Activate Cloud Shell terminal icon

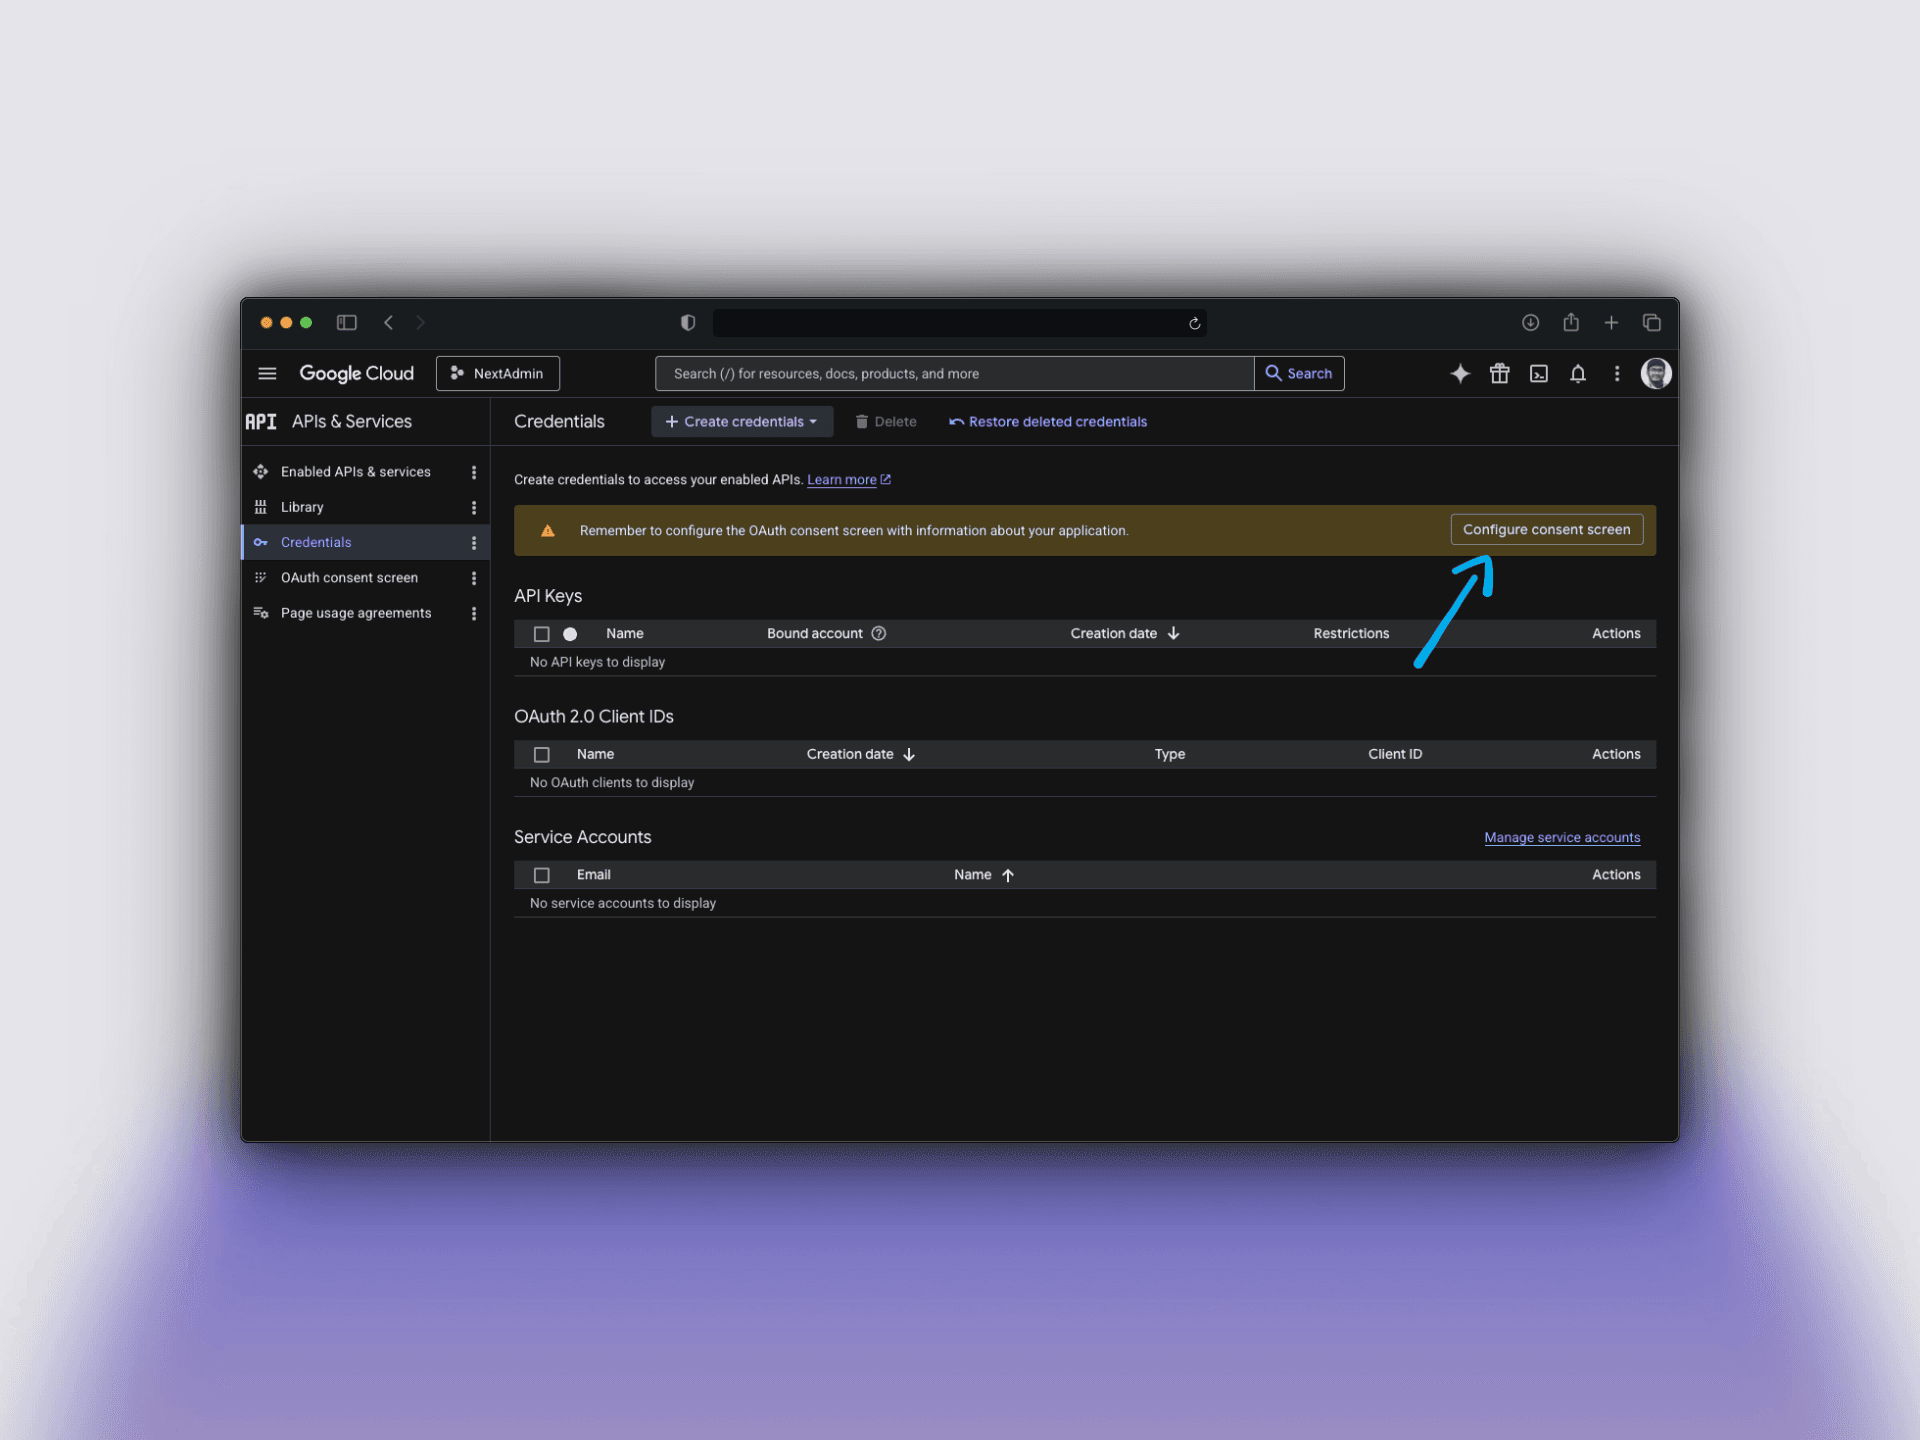tap(1539, 373)
